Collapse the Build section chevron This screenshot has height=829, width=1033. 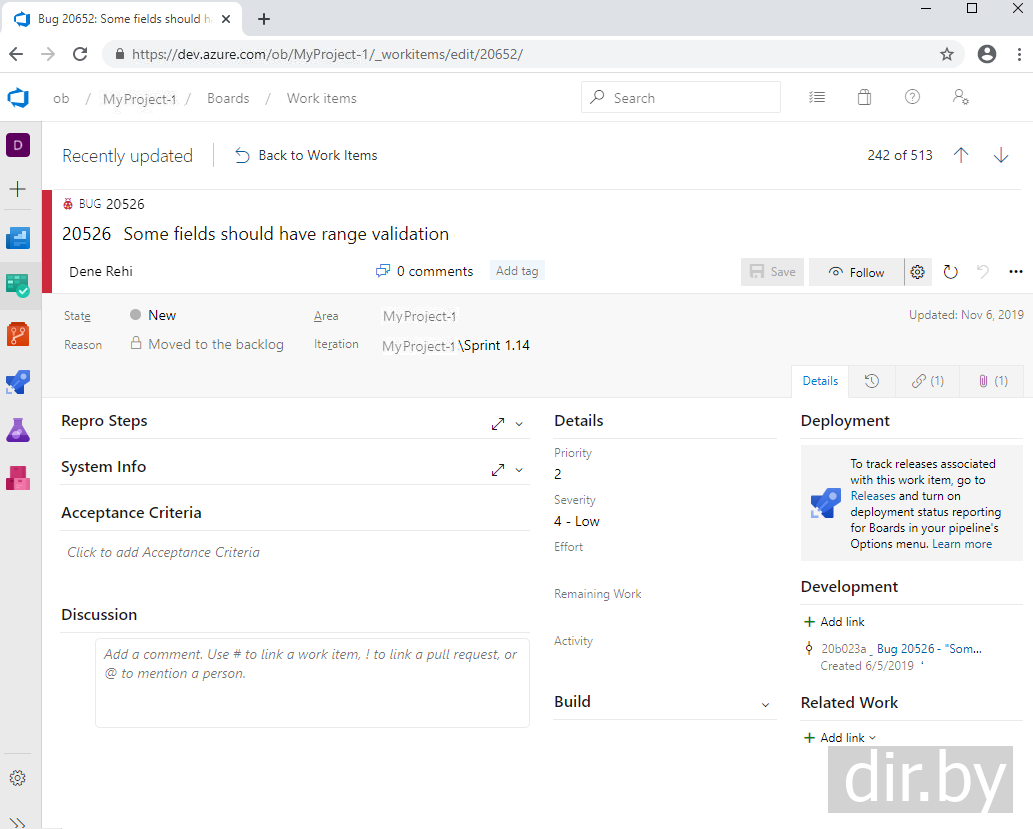pyautogui.click(x=766, y=704)
